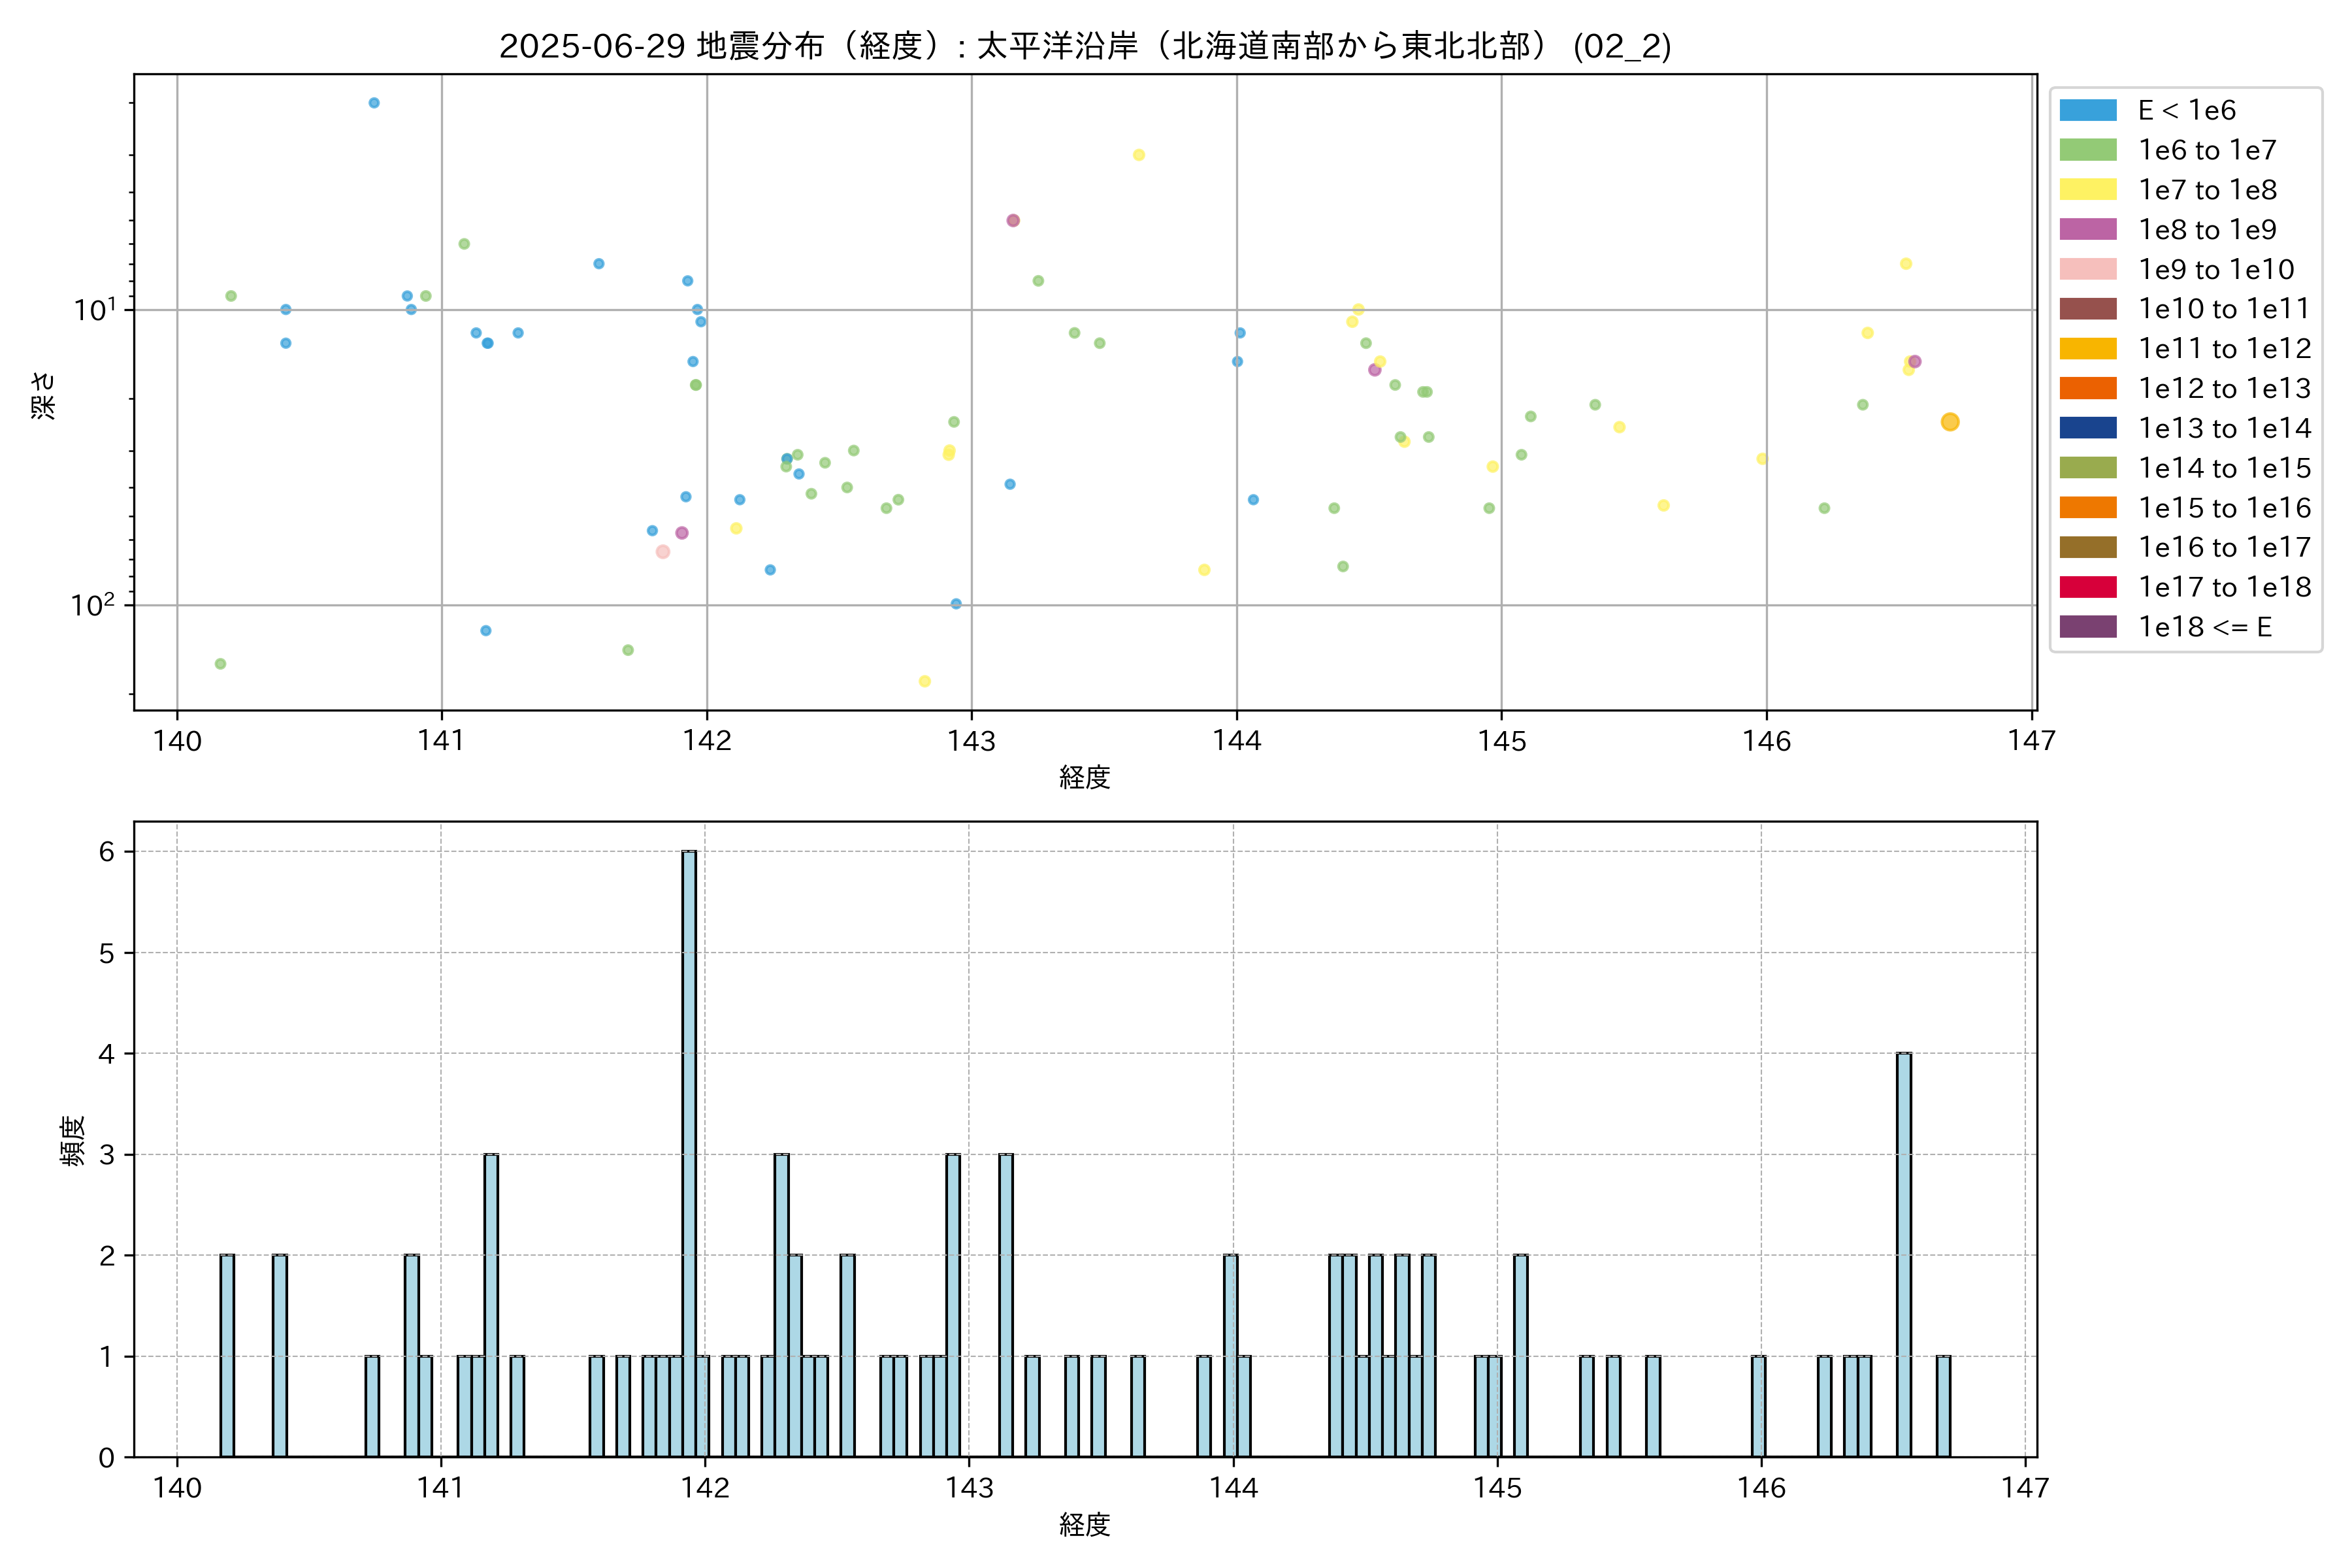The image size is (2352, 1568).
Task: Click the orange 1e11 to 1e12 legend swatch
Action: click(2088, 348)
